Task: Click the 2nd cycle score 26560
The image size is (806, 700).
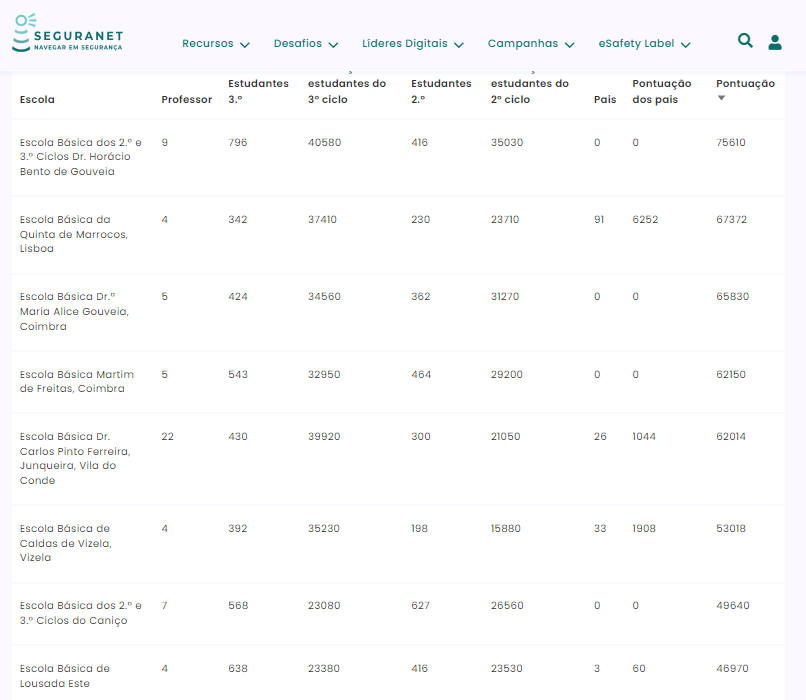Action: pyautogui.click(x=507, y=605)
